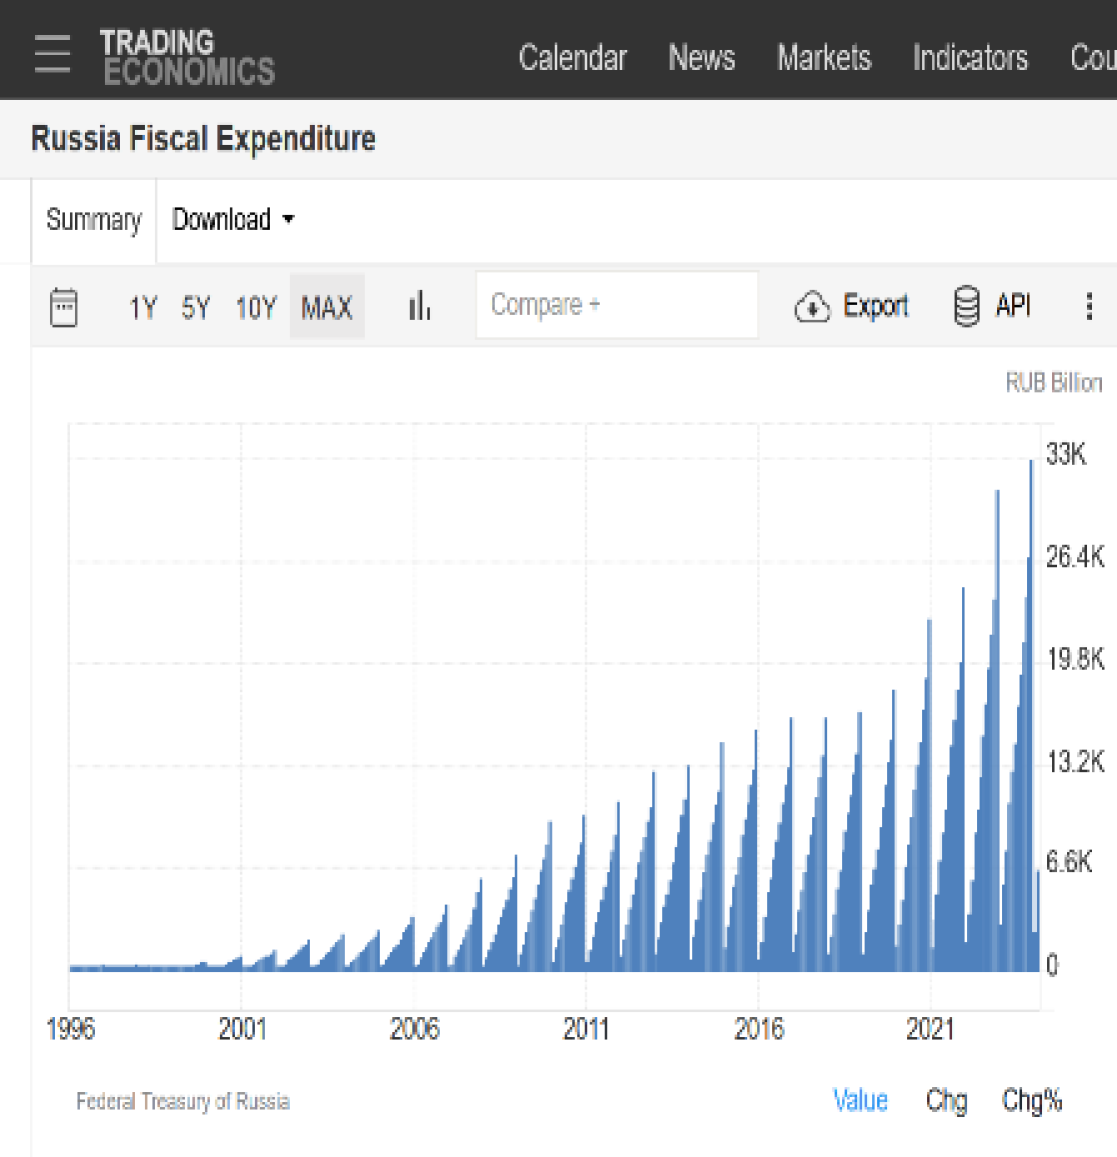This screenshot has height=1157, width=1117.
Task: Open the Summary tab
Action: [94, 220]
